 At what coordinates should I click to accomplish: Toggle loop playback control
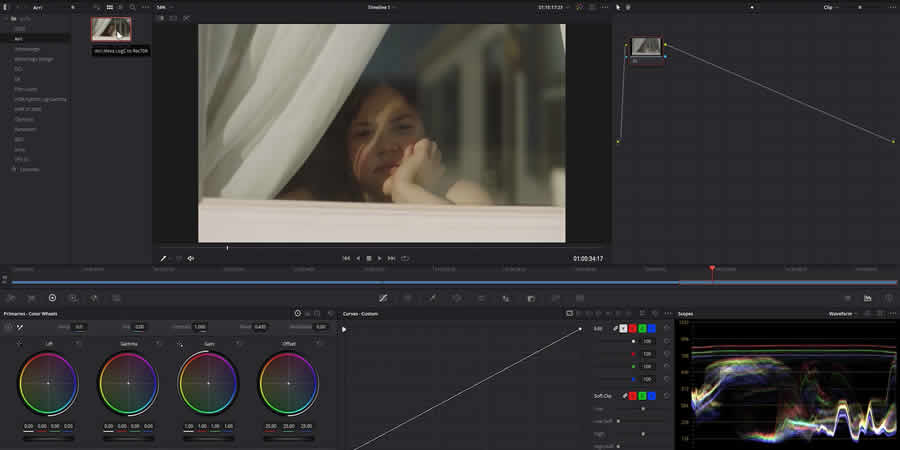(x=405, y=258)
